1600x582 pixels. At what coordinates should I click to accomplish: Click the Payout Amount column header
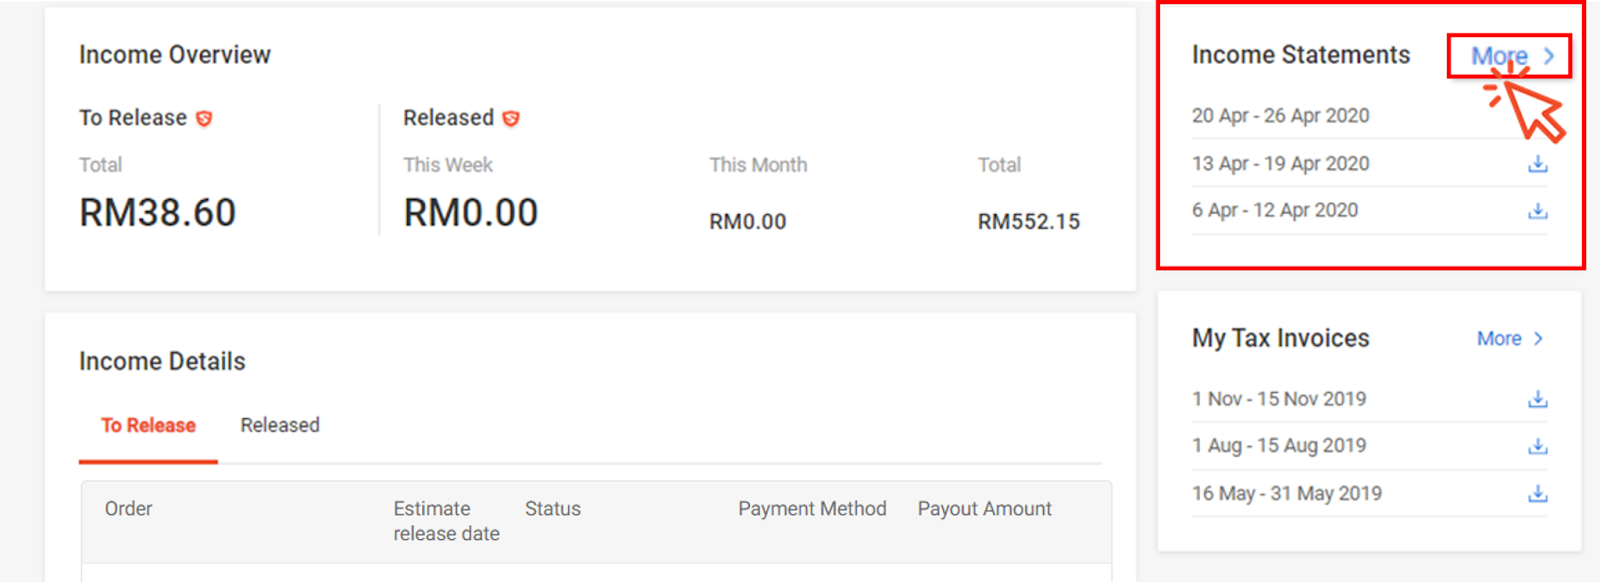click(984, 508)
